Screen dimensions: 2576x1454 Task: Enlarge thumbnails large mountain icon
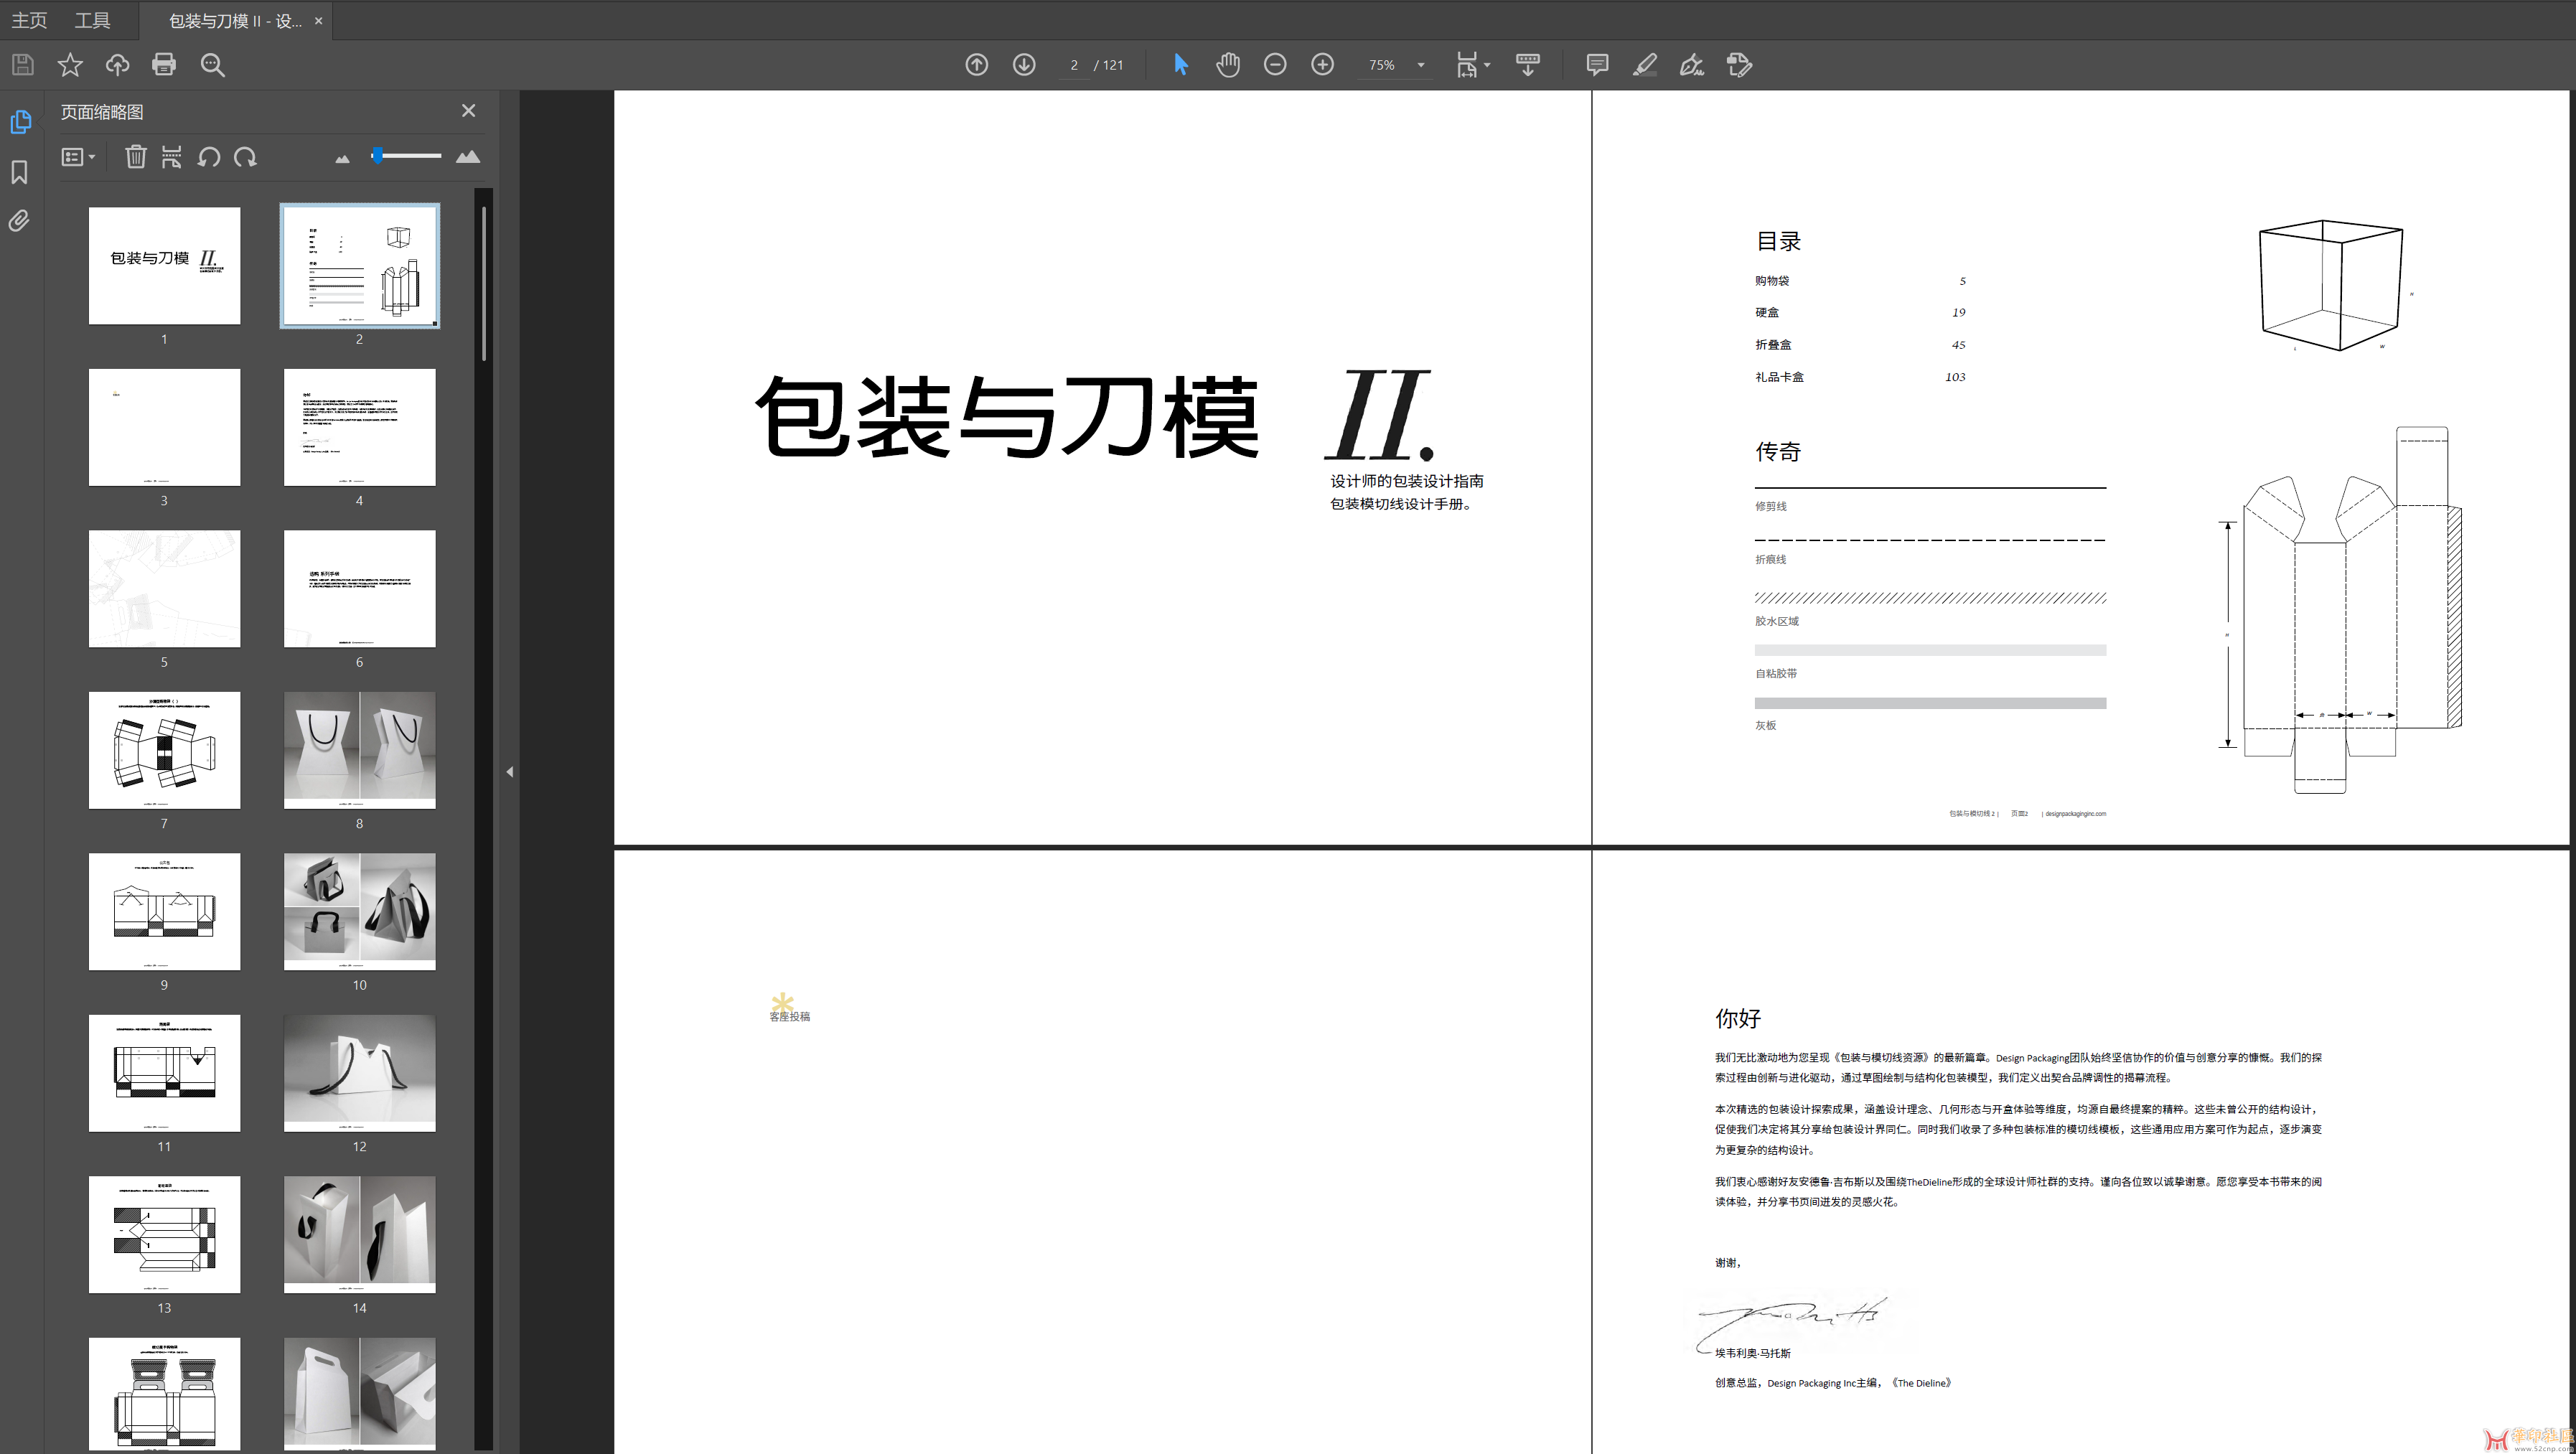tap(468, 157)
